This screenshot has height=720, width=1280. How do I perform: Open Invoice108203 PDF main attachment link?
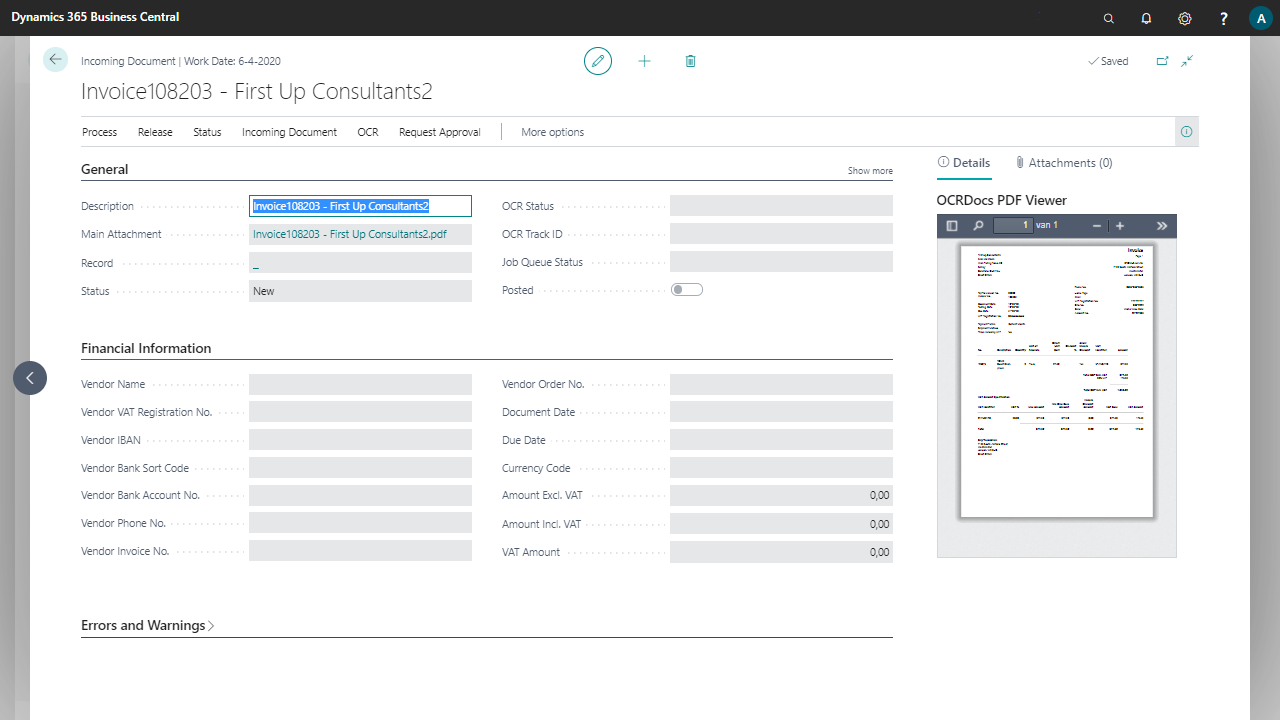(x=349, y=234)
